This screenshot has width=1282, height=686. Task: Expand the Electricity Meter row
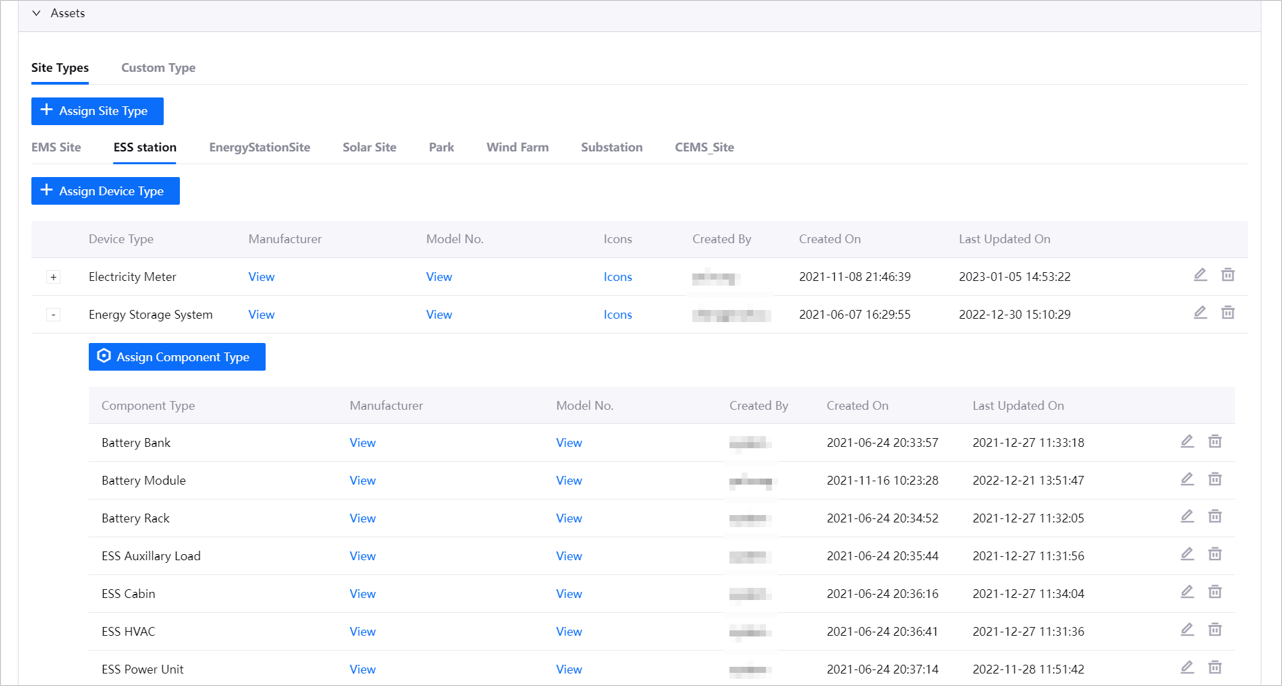[54, 277]
